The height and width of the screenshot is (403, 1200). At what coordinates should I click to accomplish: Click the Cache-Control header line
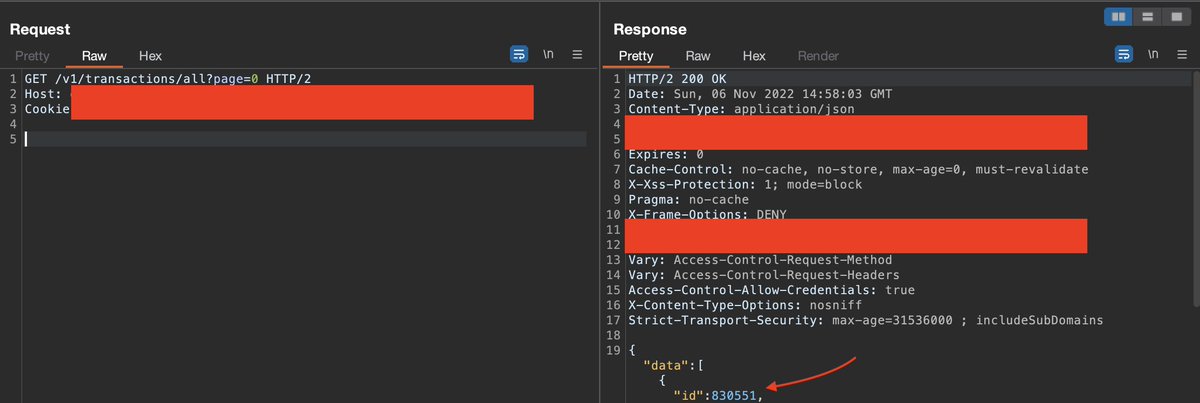coord(858,169)
